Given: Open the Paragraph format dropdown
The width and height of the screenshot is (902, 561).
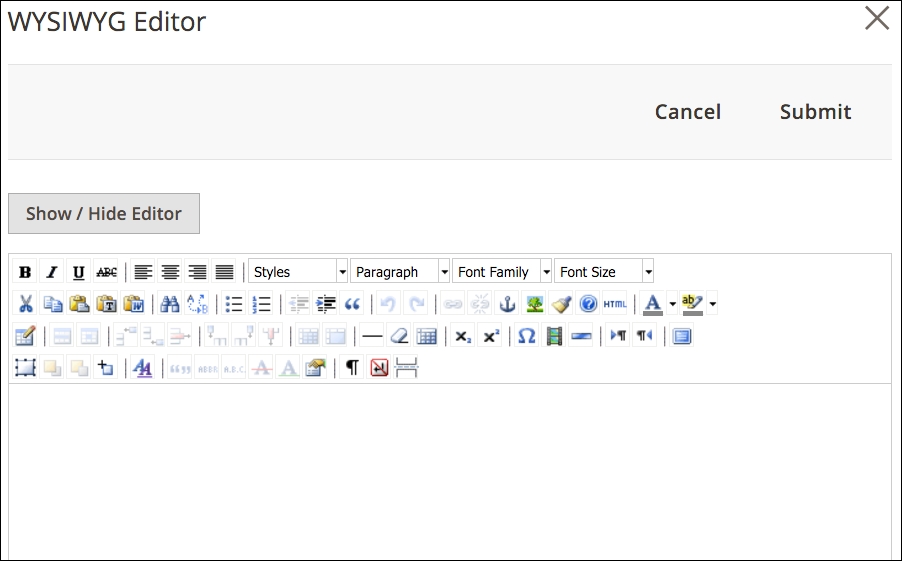Looking at the screenshot, I should tap(400, 272).
